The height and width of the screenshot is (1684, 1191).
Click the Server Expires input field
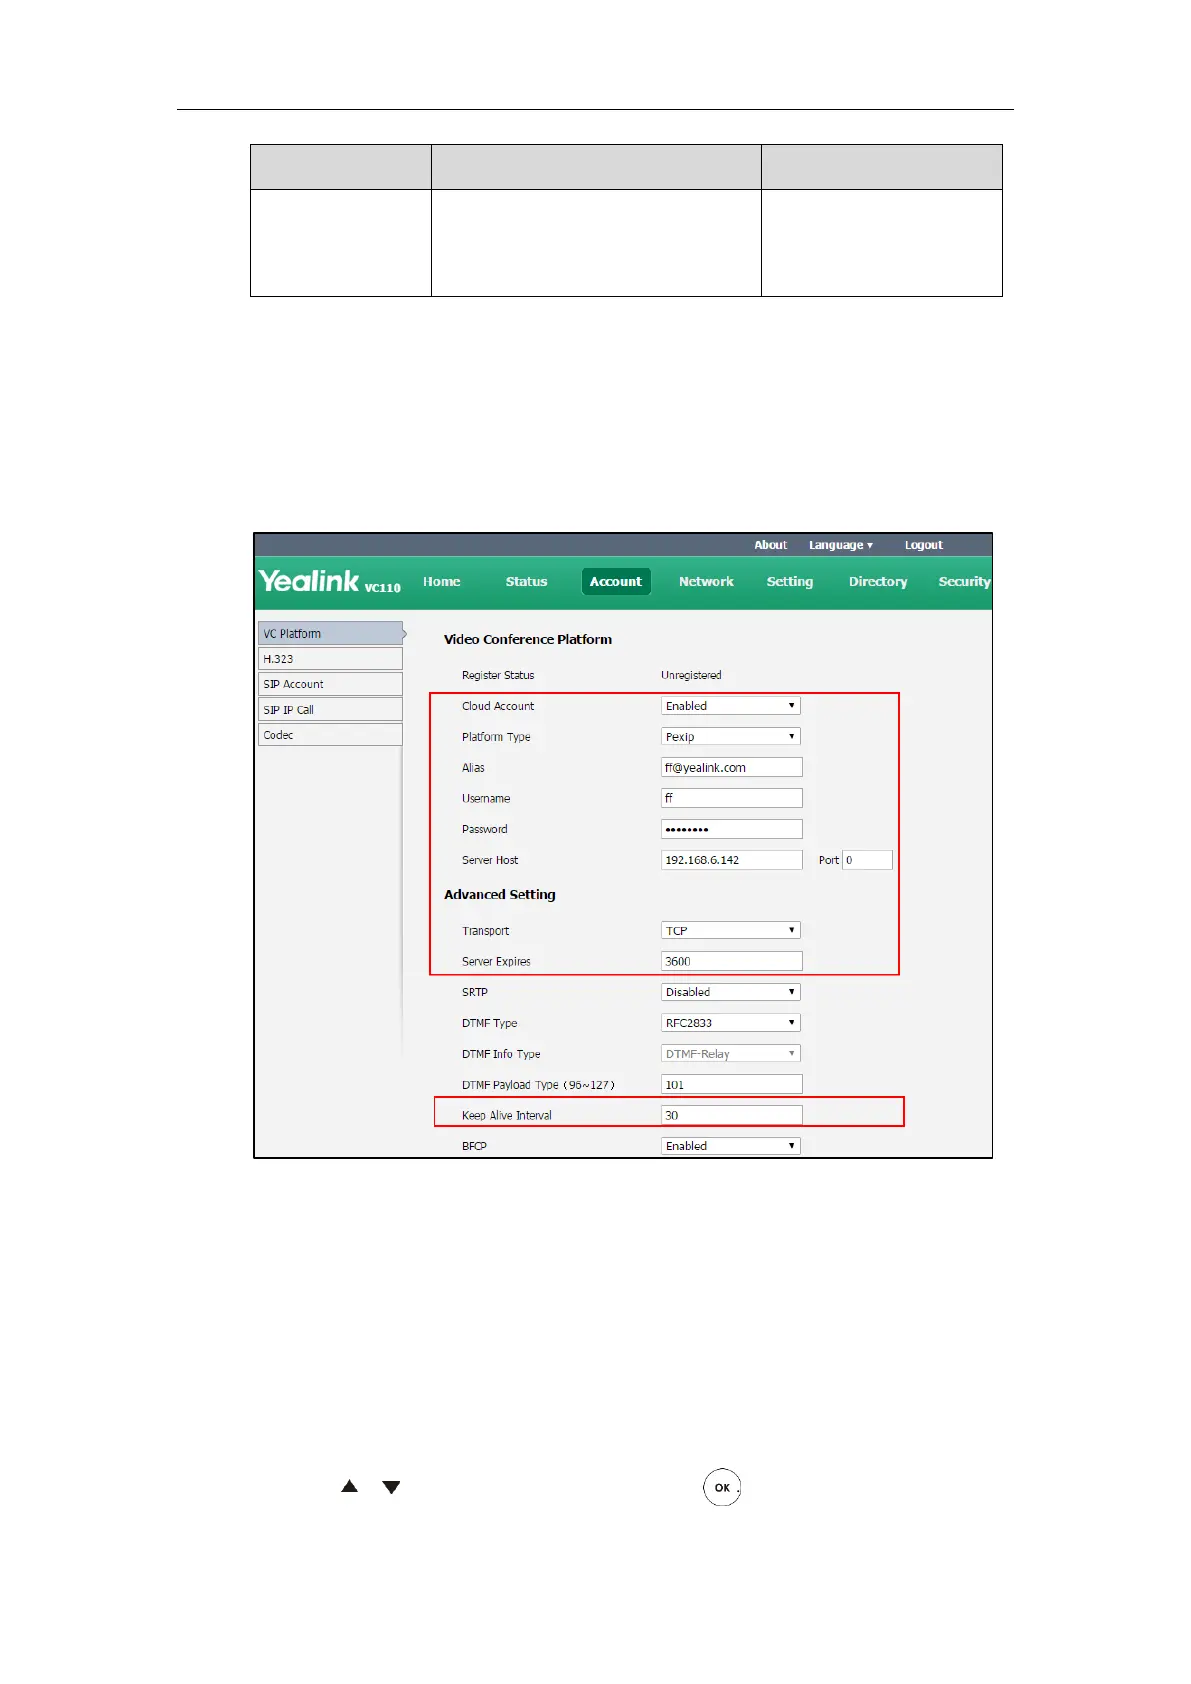point(732,961)
